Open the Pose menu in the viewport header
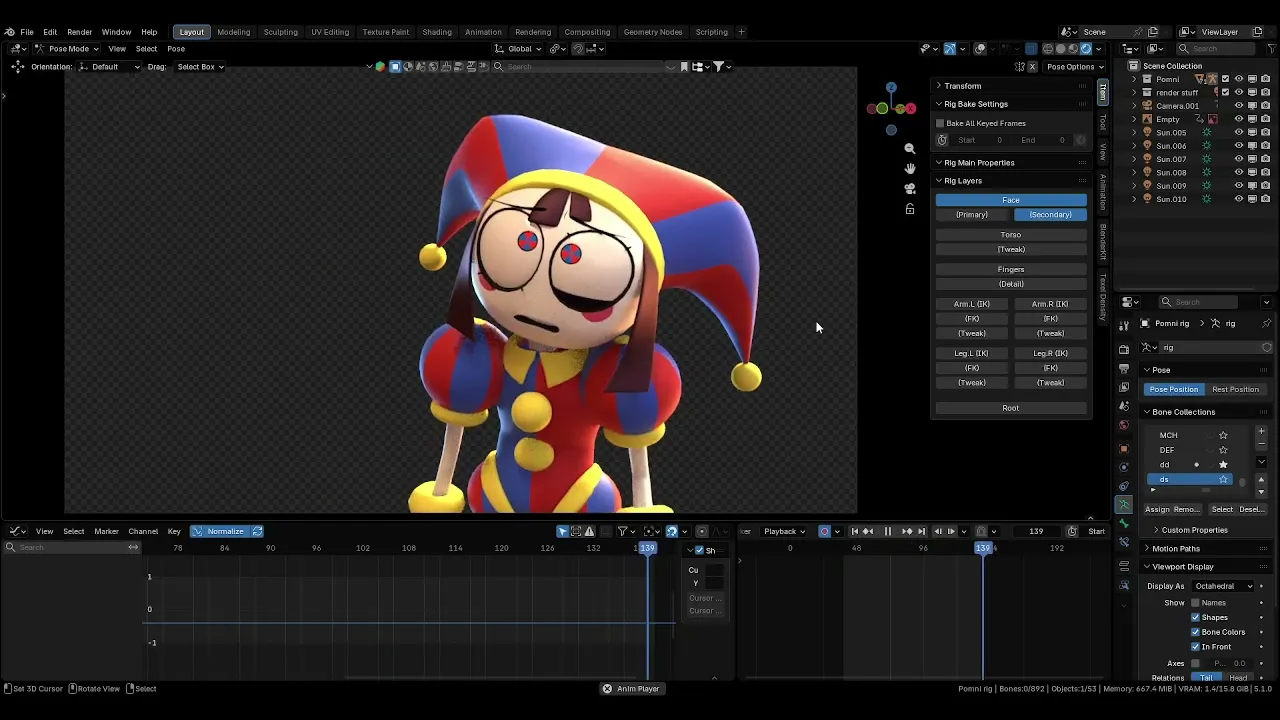 pyautogui.click(x=176, y=49)
